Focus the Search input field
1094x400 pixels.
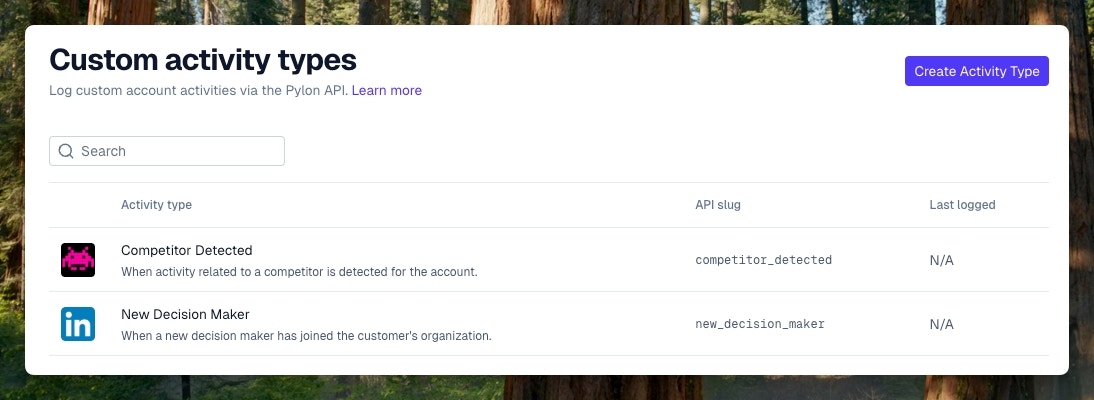click(167, 151)
